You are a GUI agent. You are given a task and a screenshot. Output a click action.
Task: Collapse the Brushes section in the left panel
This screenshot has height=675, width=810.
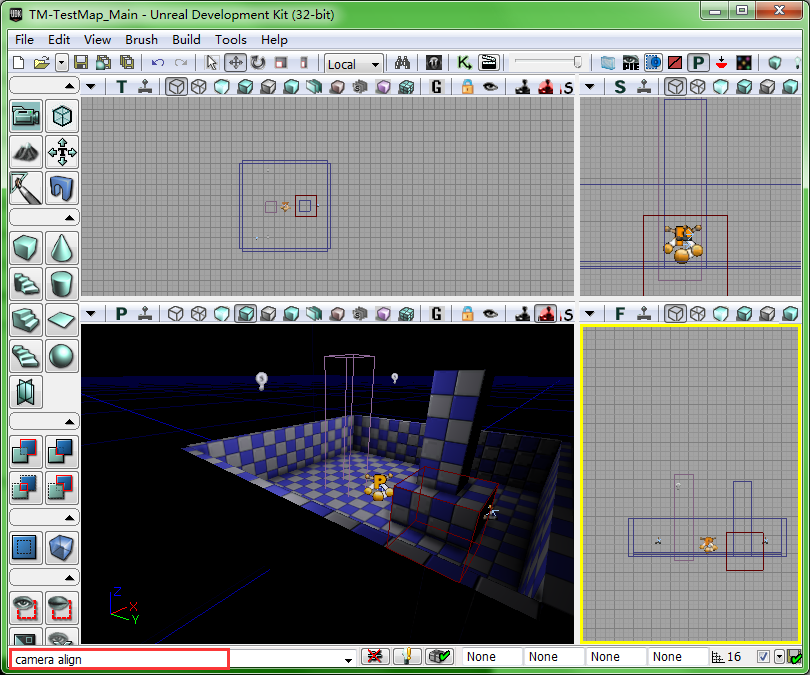44,217
